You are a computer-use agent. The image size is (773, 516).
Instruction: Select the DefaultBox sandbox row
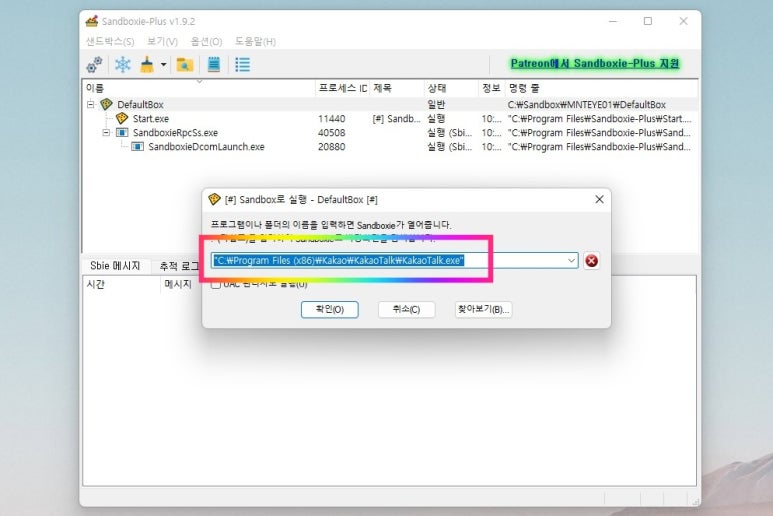(390, 104)
